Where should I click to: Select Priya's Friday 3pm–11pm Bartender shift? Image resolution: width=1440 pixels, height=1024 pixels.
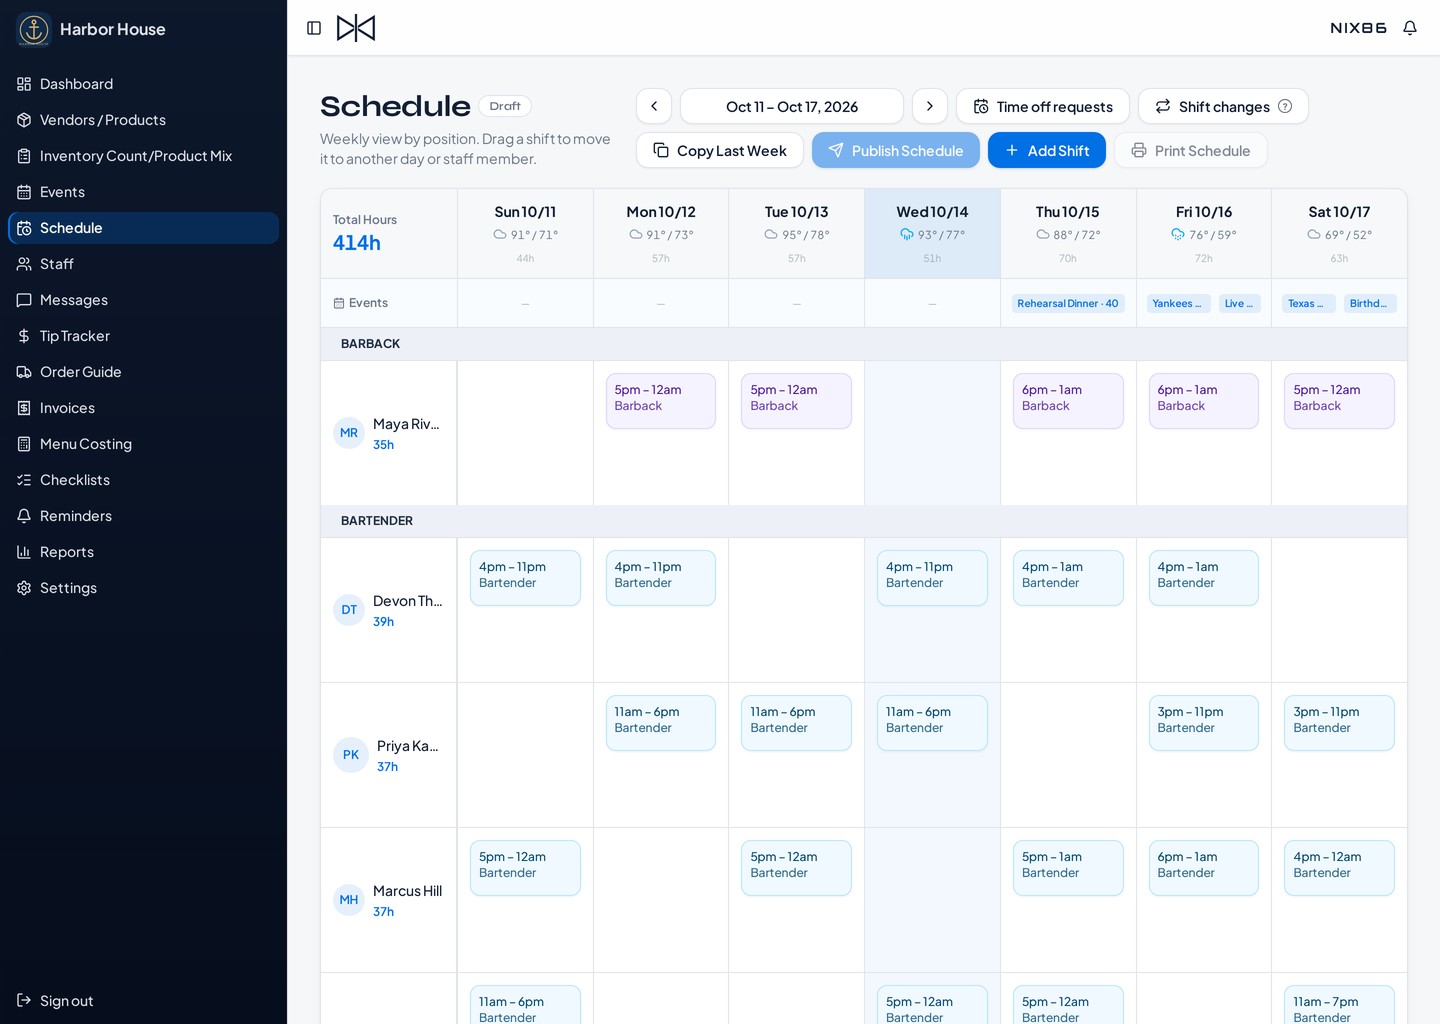tap(1204, 723)
